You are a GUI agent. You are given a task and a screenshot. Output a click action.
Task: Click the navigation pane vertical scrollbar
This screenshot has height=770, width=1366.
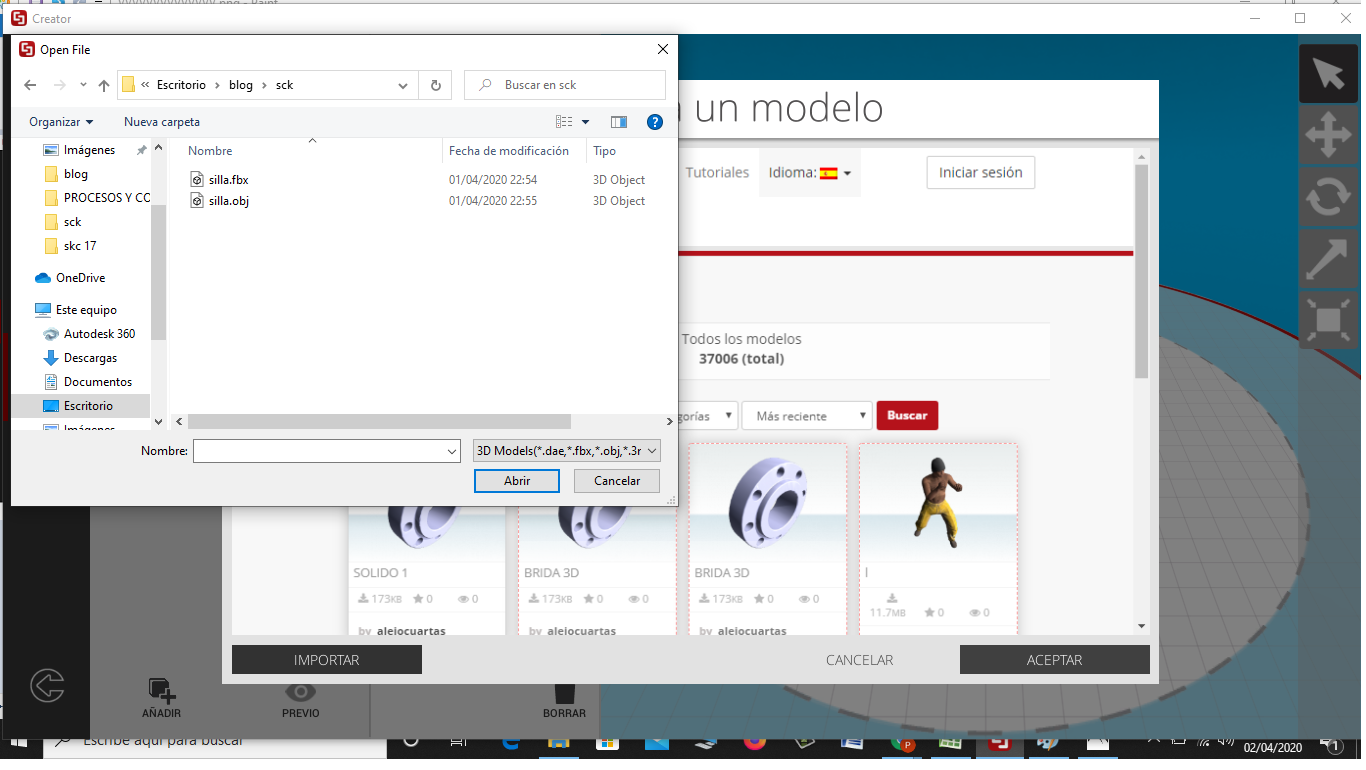[x=158, y=272]
